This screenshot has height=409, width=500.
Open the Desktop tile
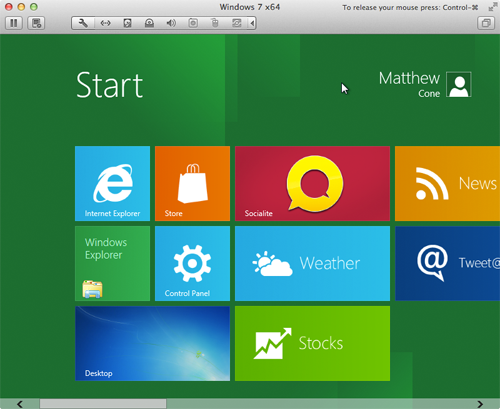[152, 343]
